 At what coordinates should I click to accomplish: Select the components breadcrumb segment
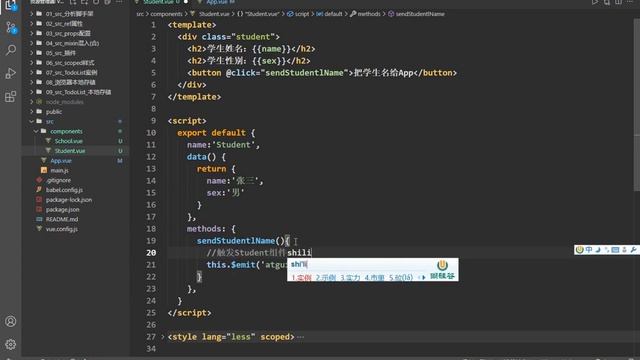[167, 14]
